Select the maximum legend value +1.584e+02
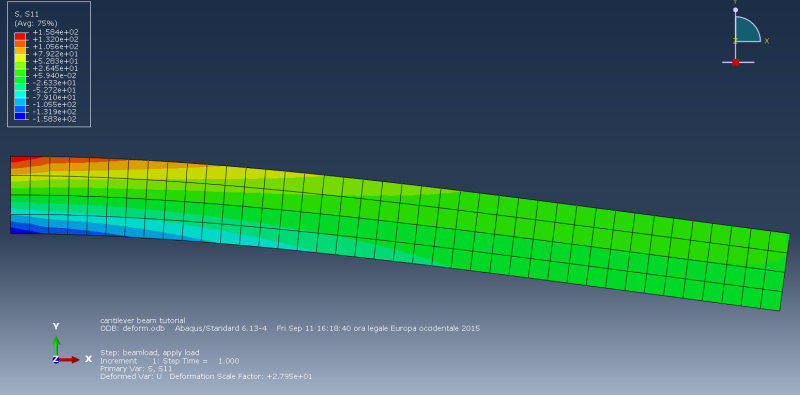Screen dimensions: 800x395 point(55,32)
